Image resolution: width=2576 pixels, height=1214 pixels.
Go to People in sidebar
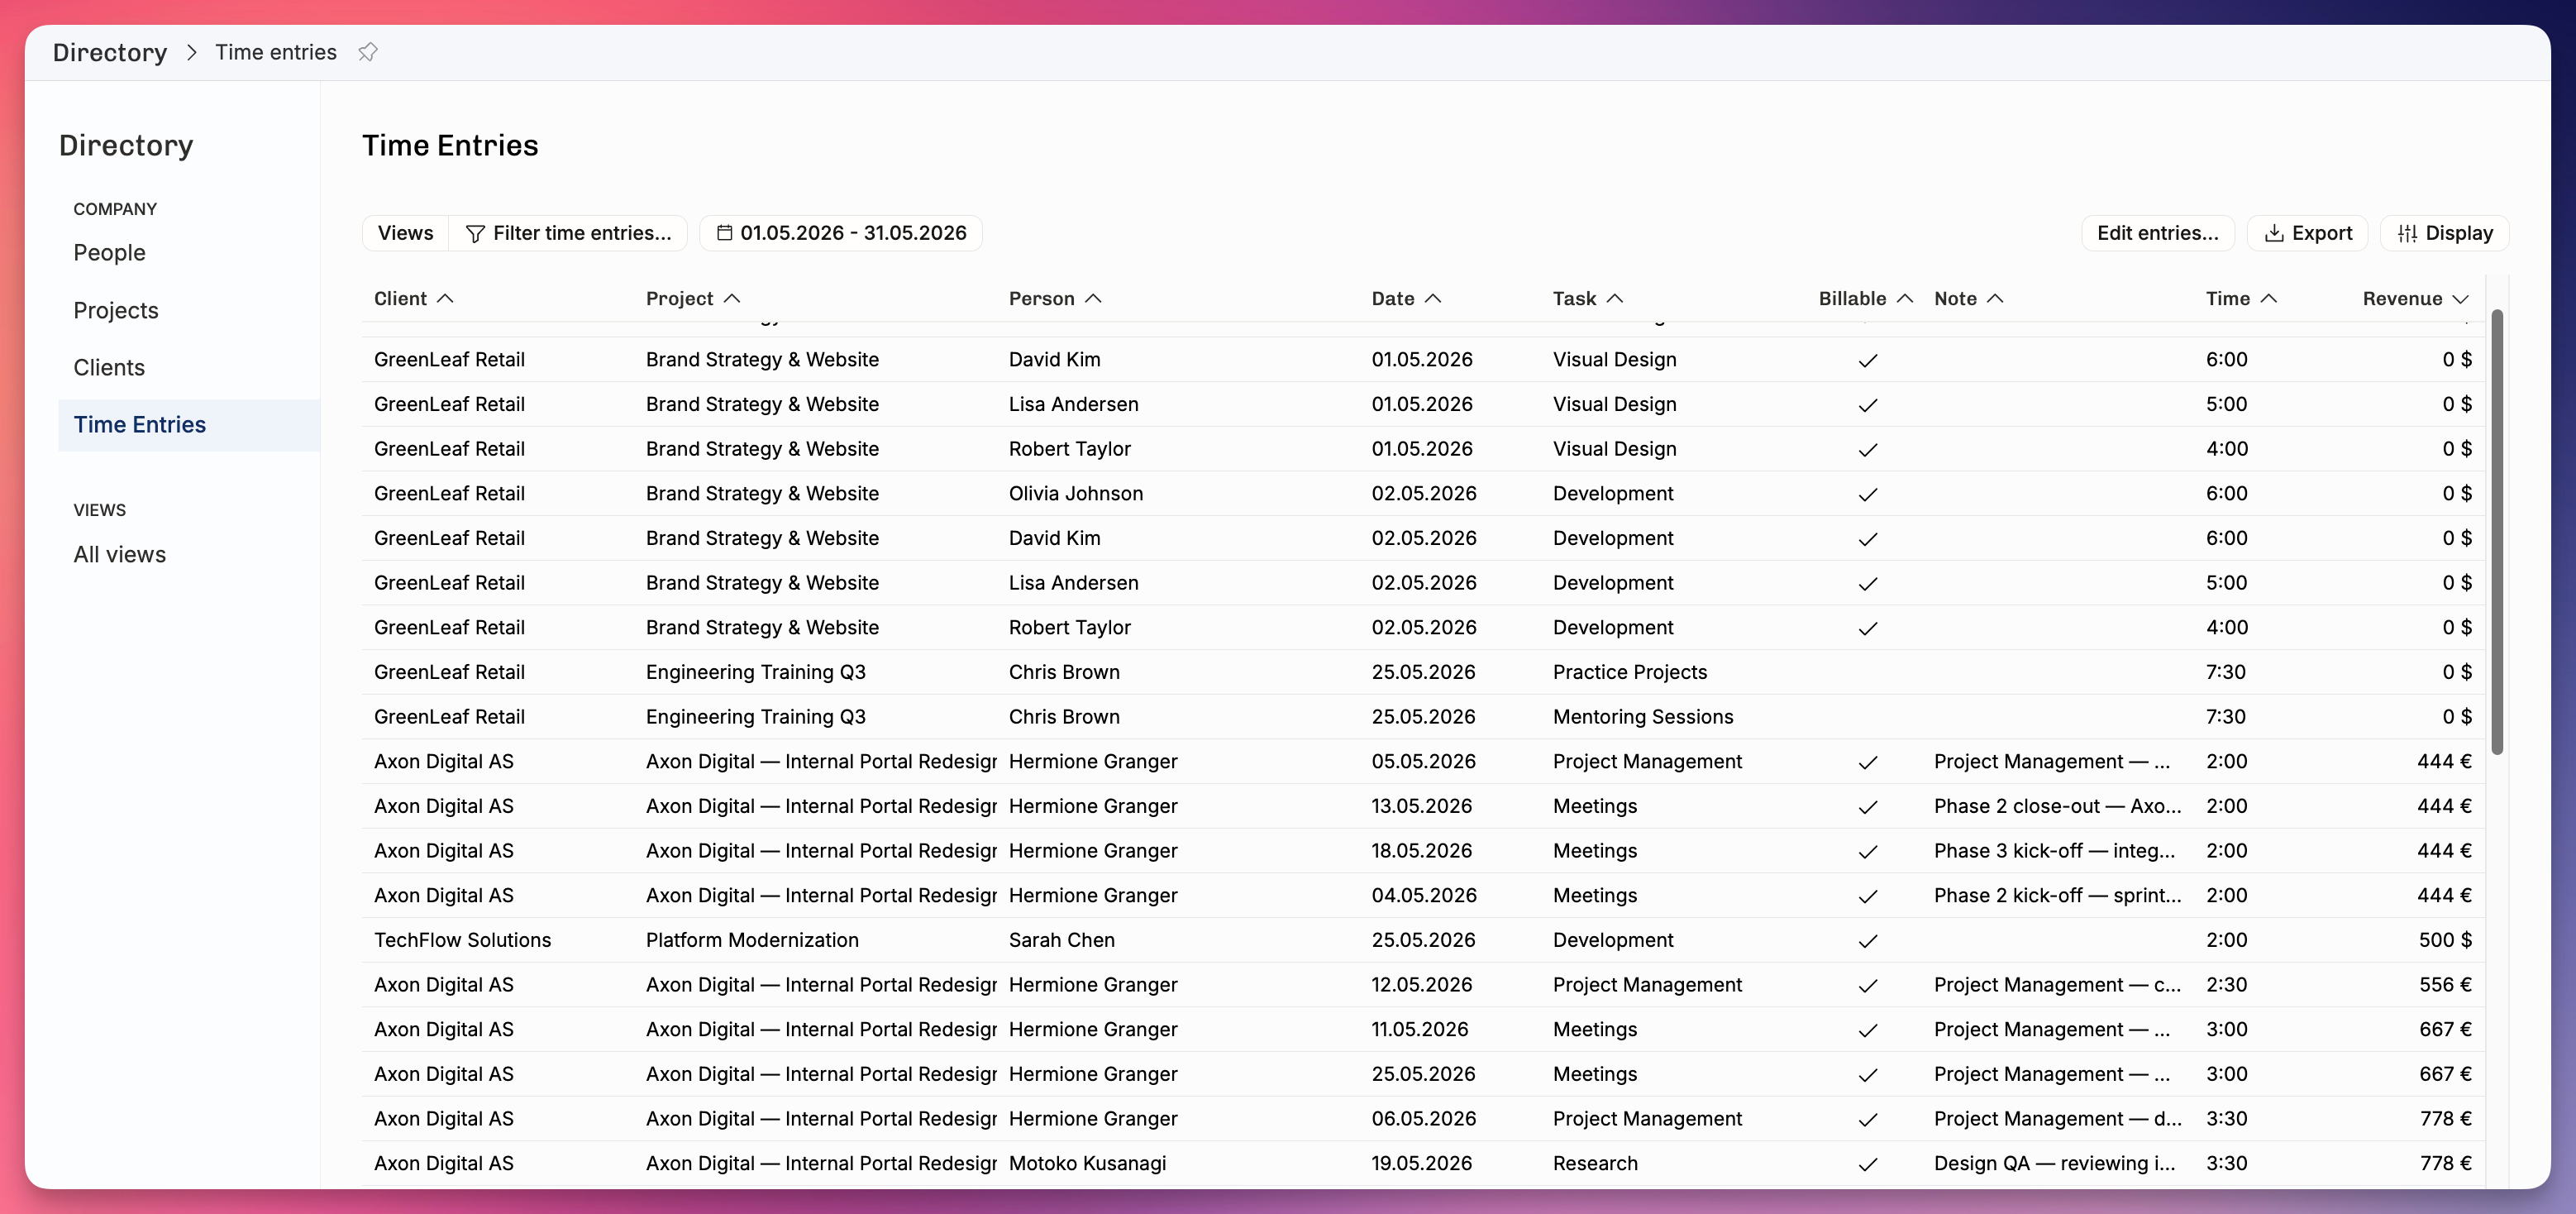point(109,253)
